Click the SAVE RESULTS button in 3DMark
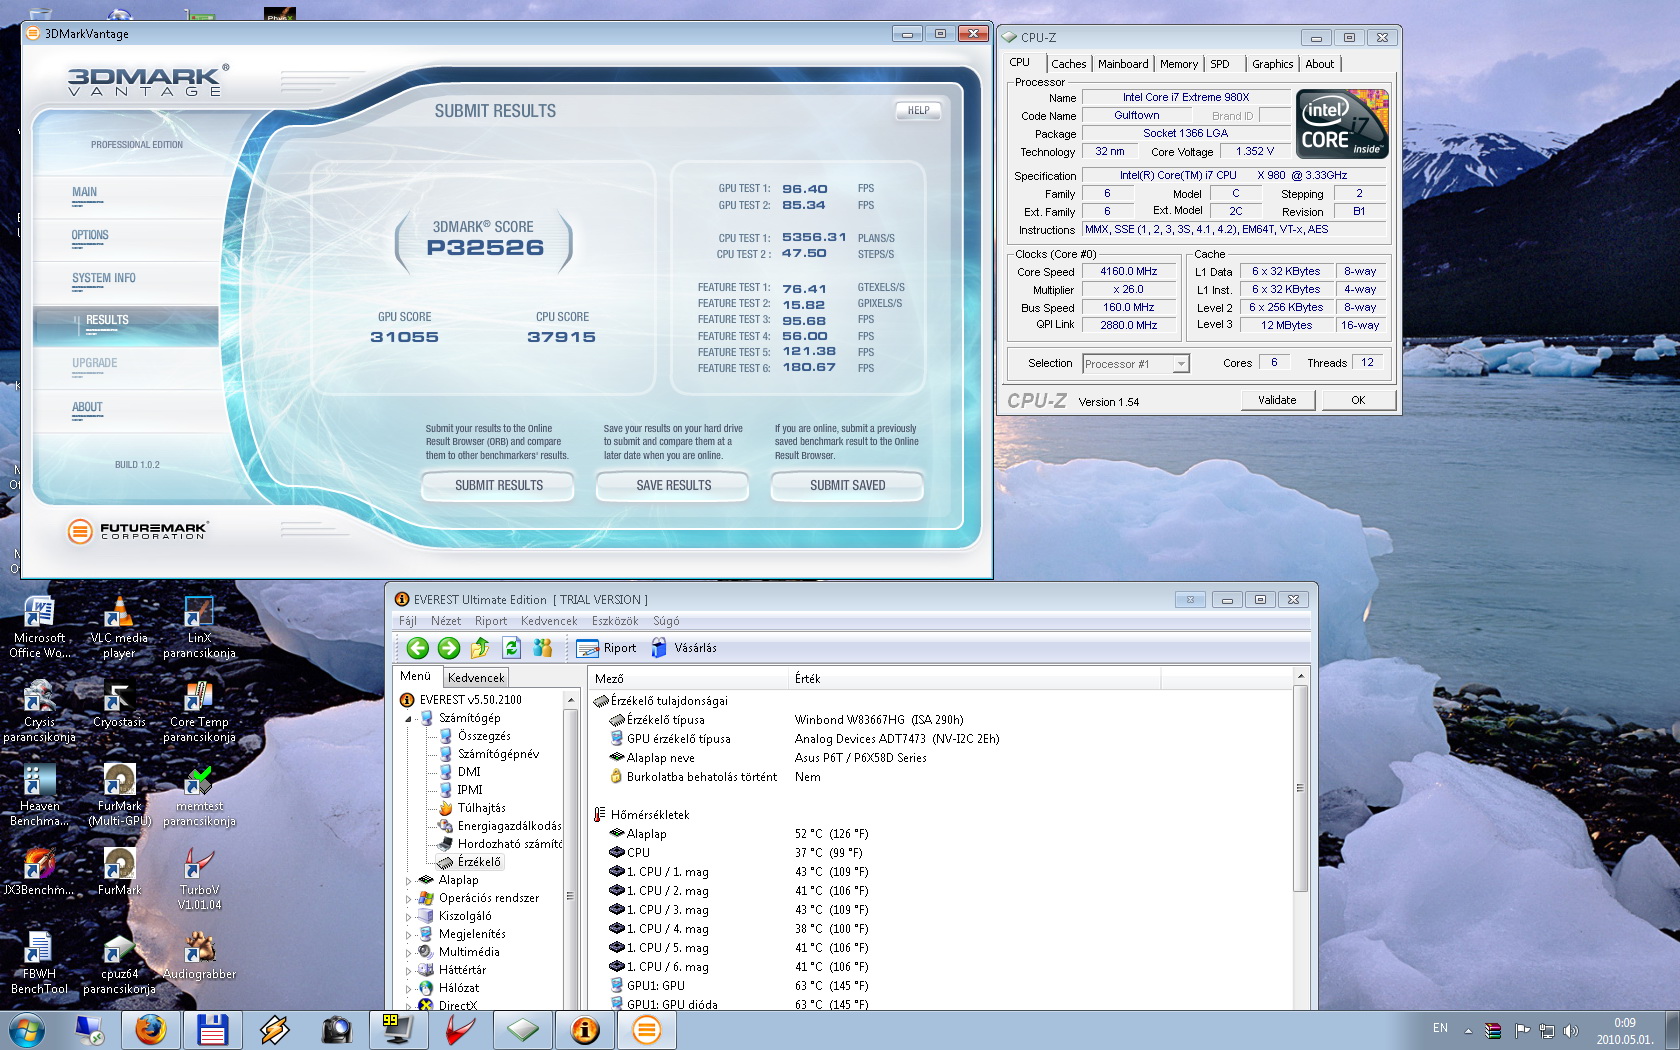Viewport: 1680px width, 1050px height. (673, 486)
